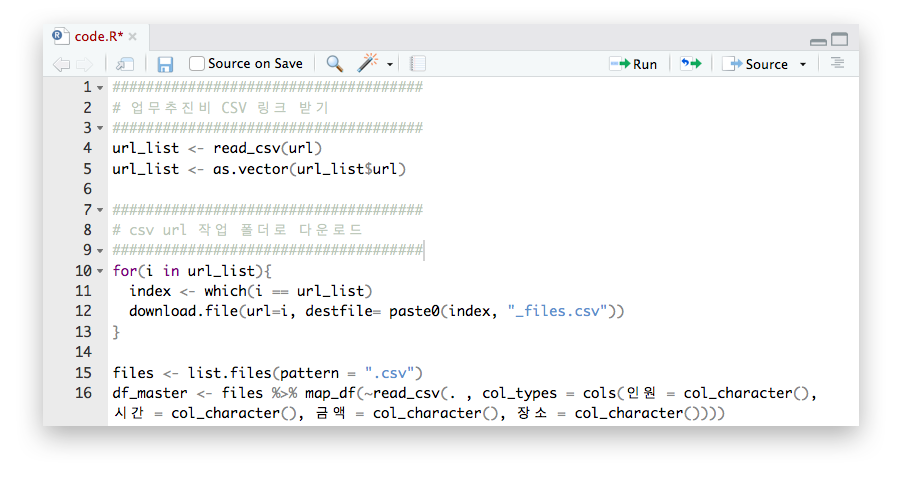This screenshot has height=488, width=898.
Task: Open Find/Replace magnifier
Action: 334,64
